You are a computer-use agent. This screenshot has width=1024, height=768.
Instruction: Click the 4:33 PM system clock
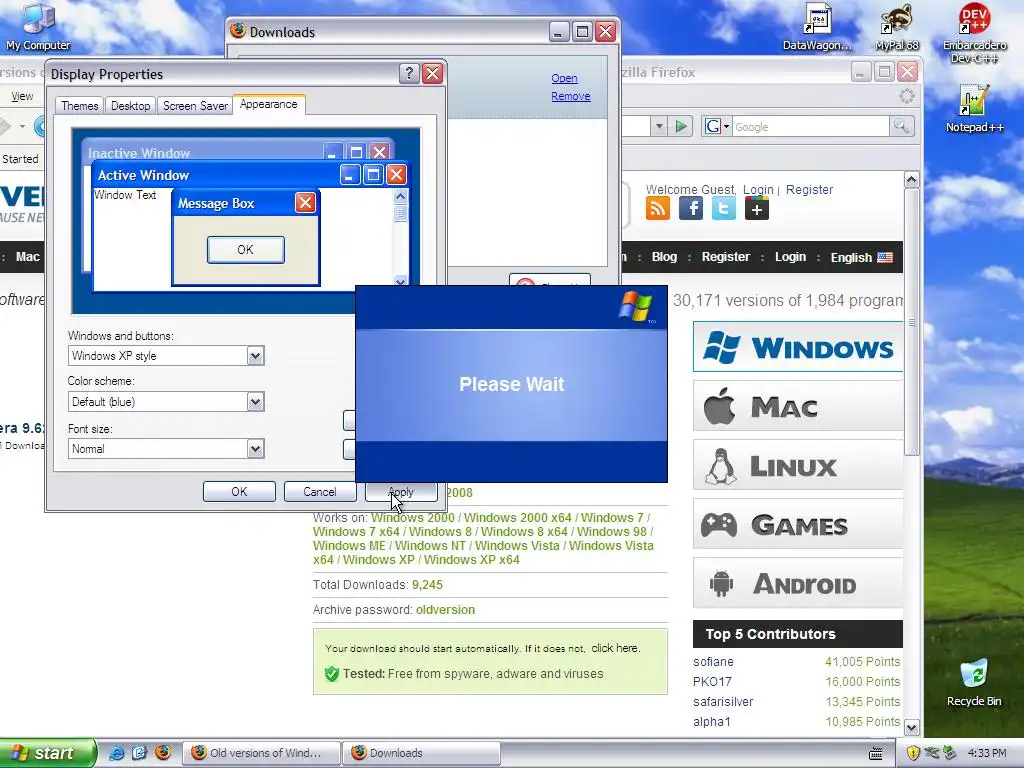987,753
